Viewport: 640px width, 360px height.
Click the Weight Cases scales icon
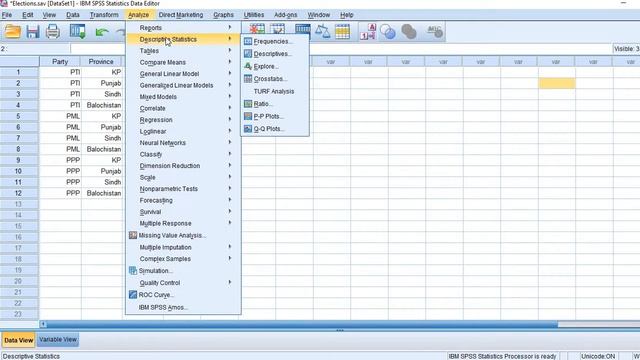(x=322, y=31)
